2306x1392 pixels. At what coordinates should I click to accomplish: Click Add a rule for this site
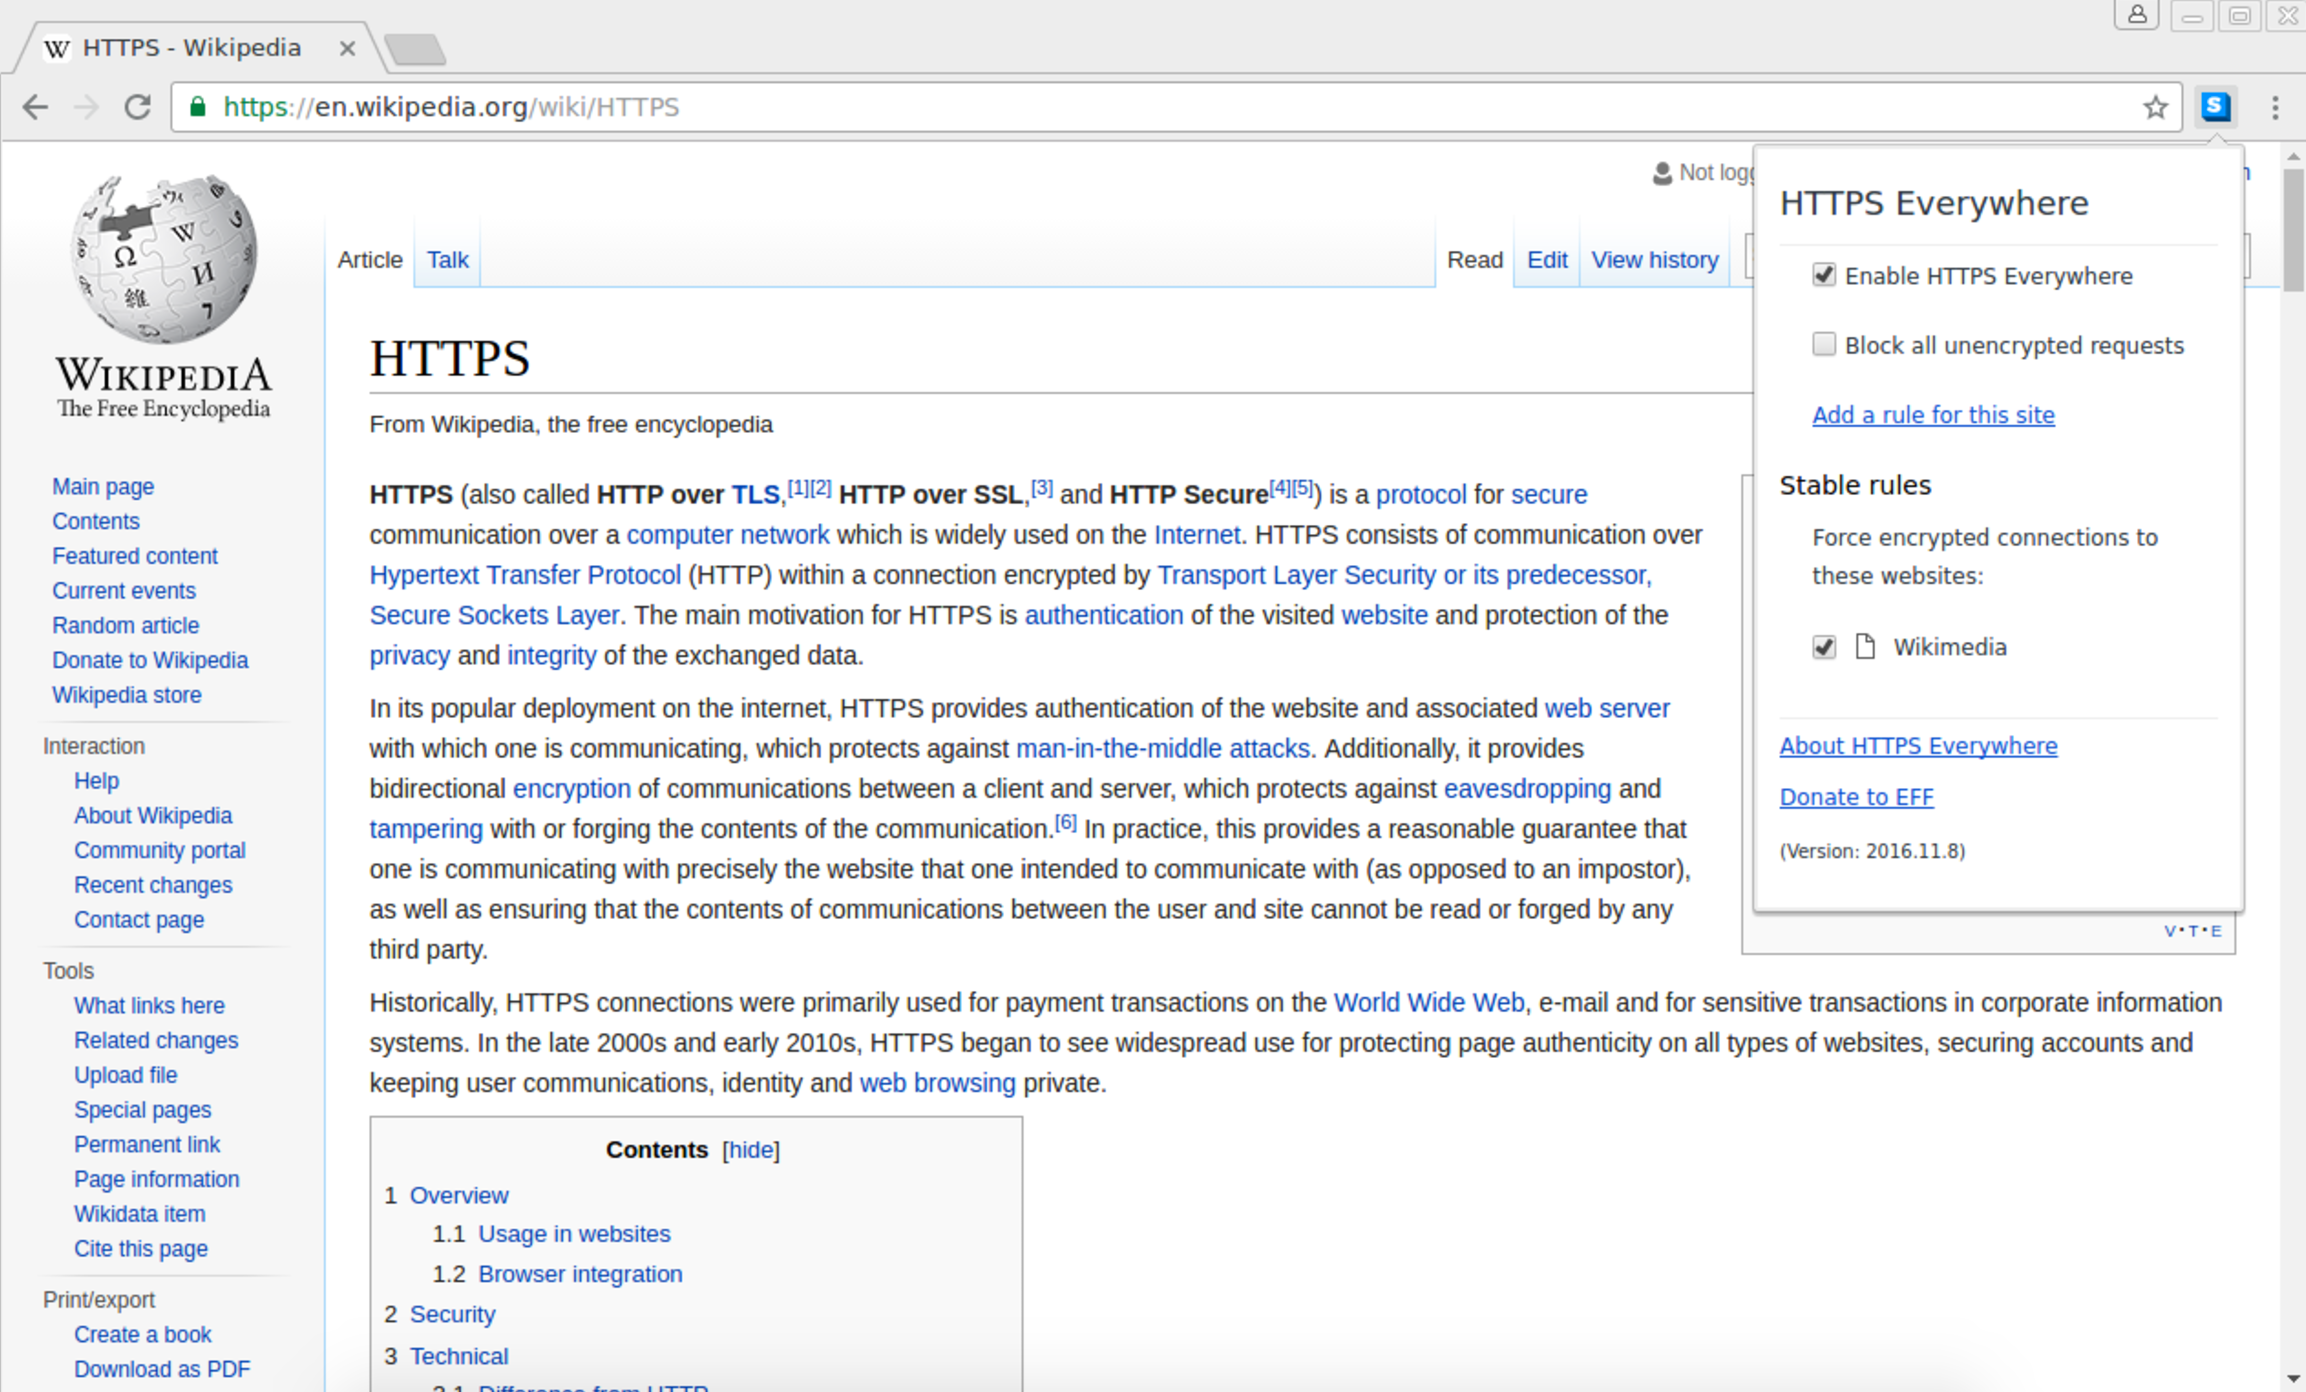click(x=1932, y=415)
